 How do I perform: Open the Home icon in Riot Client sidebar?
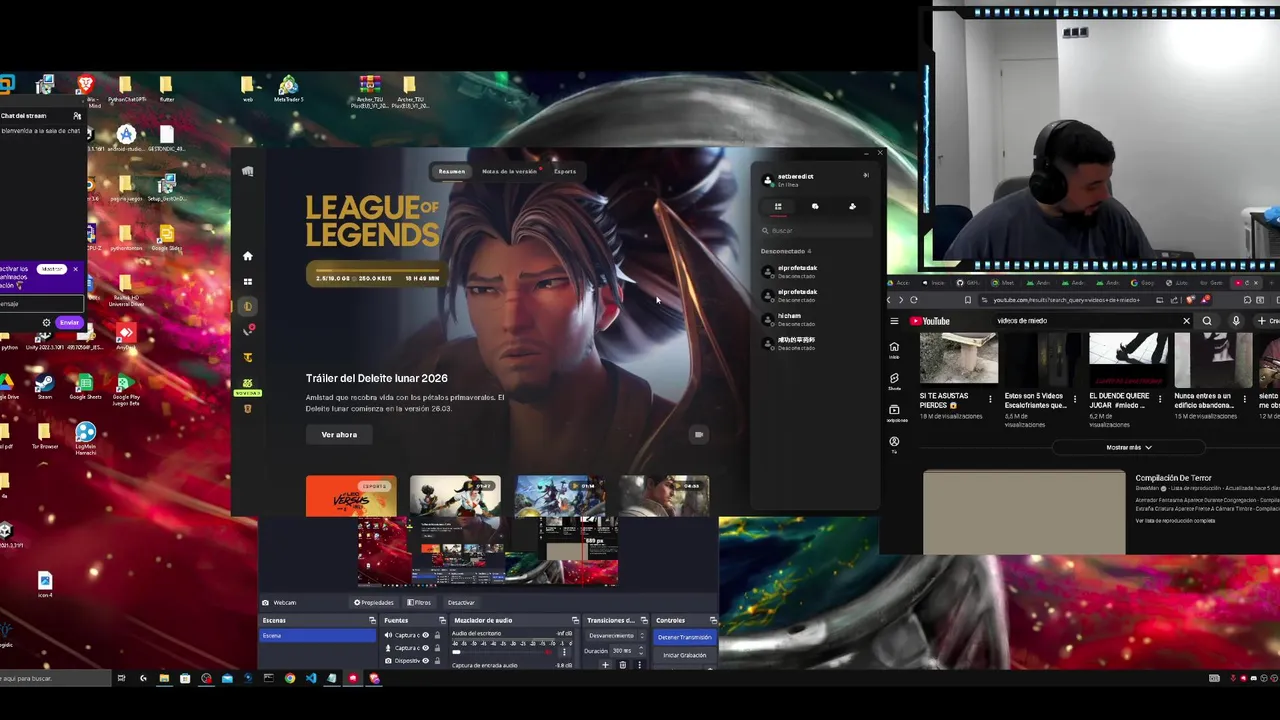coord(248,256)
